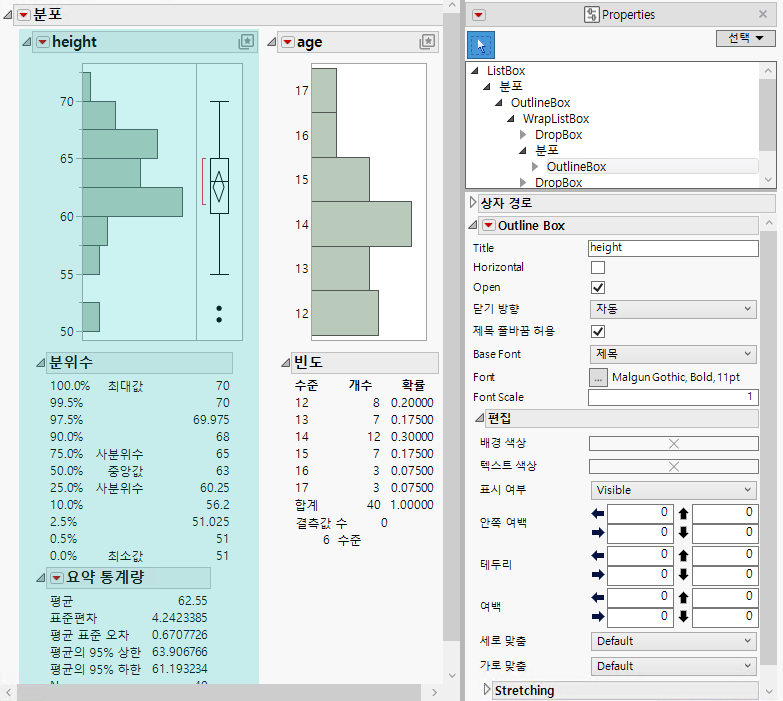The width and height of the screenshot is (783, 701).
Task: Enable the Horizontal checkbox
Action: (x=598, y=268)
